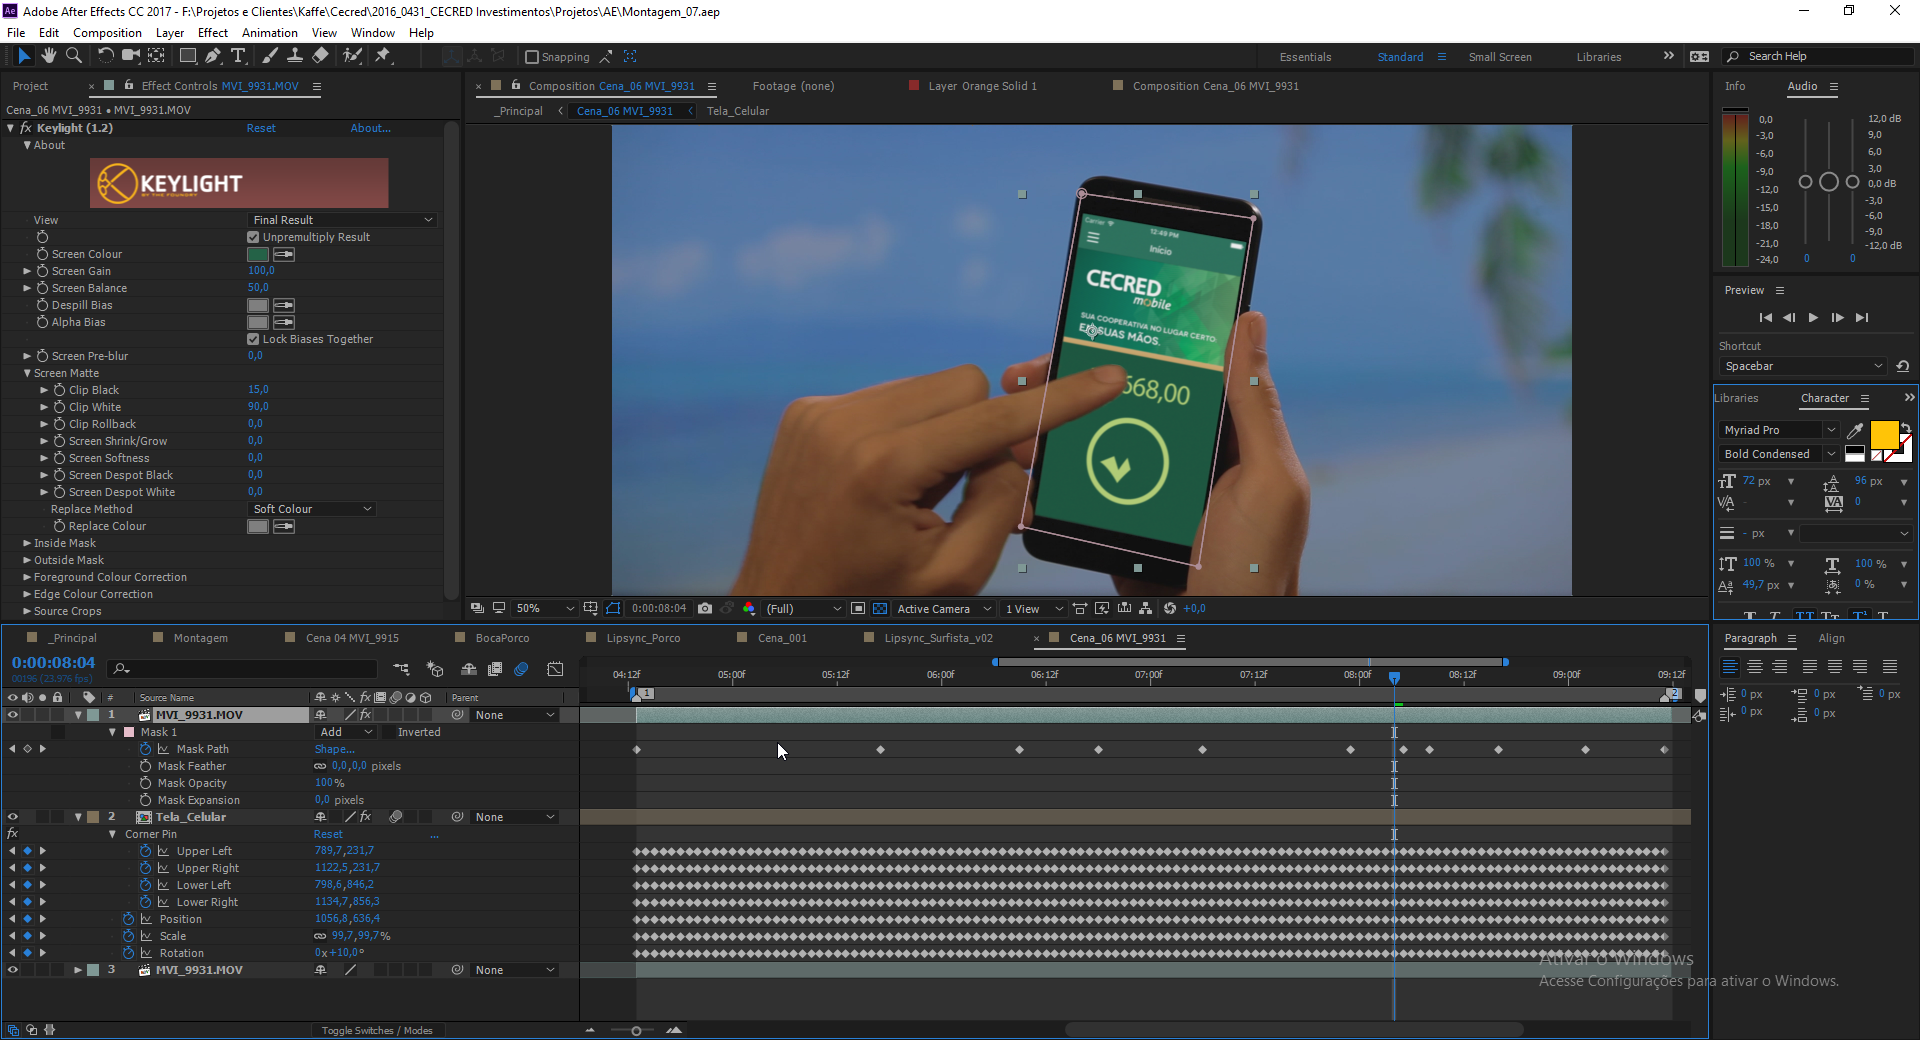
Task: Reset the Keylight effect
Action: tap(261, 128)
